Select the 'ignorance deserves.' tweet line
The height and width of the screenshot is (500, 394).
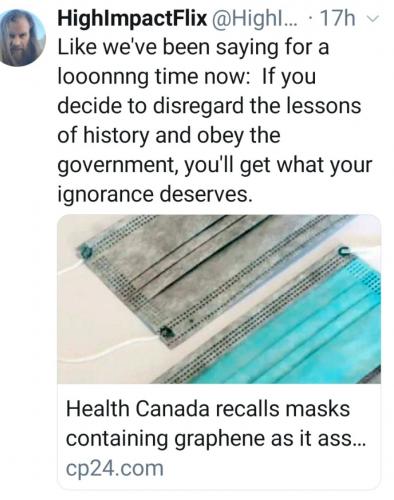click(x=155, y=194)
